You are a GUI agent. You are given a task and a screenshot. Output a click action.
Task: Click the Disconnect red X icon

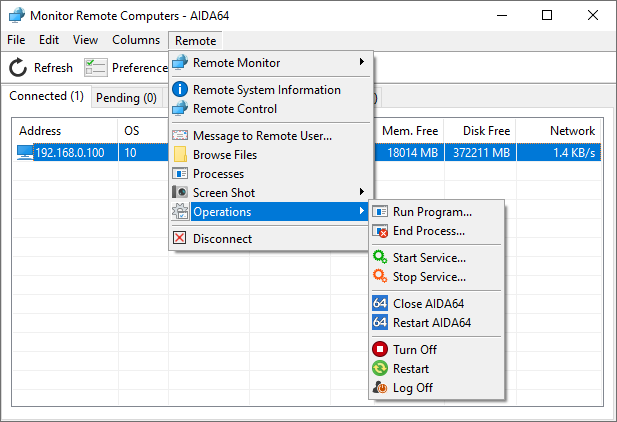point(180,238)
